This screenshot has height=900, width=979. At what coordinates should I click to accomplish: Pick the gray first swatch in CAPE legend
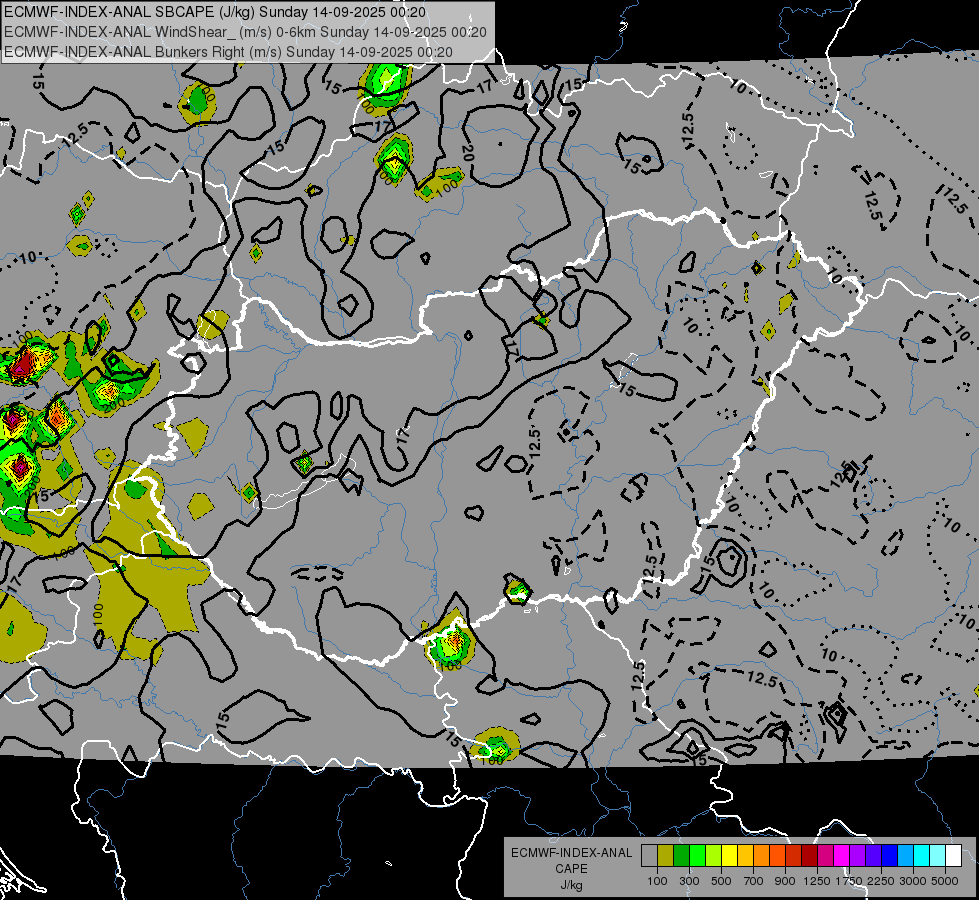649,856
